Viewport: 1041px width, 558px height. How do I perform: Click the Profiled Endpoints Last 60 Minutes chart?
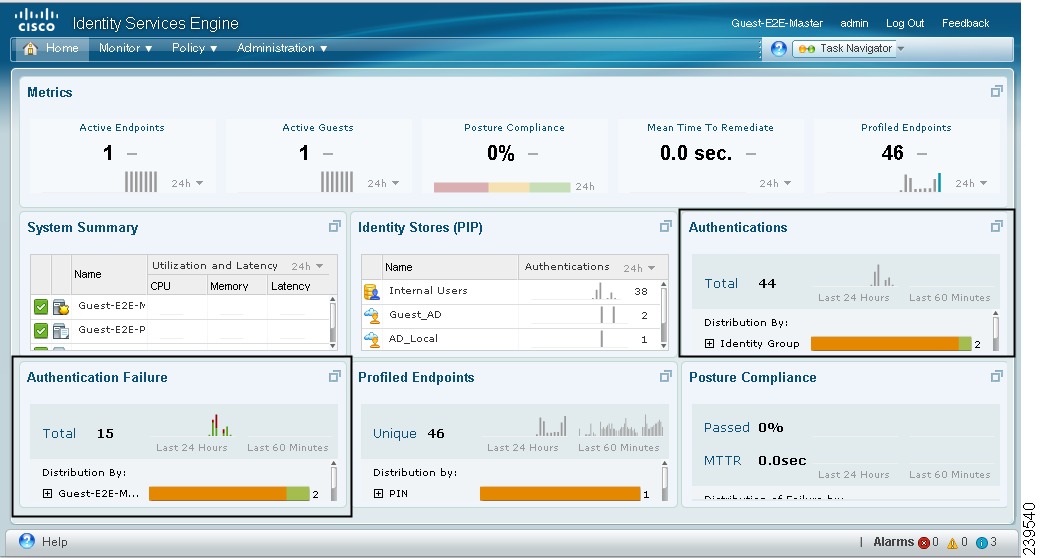click(x=620, y=426)
